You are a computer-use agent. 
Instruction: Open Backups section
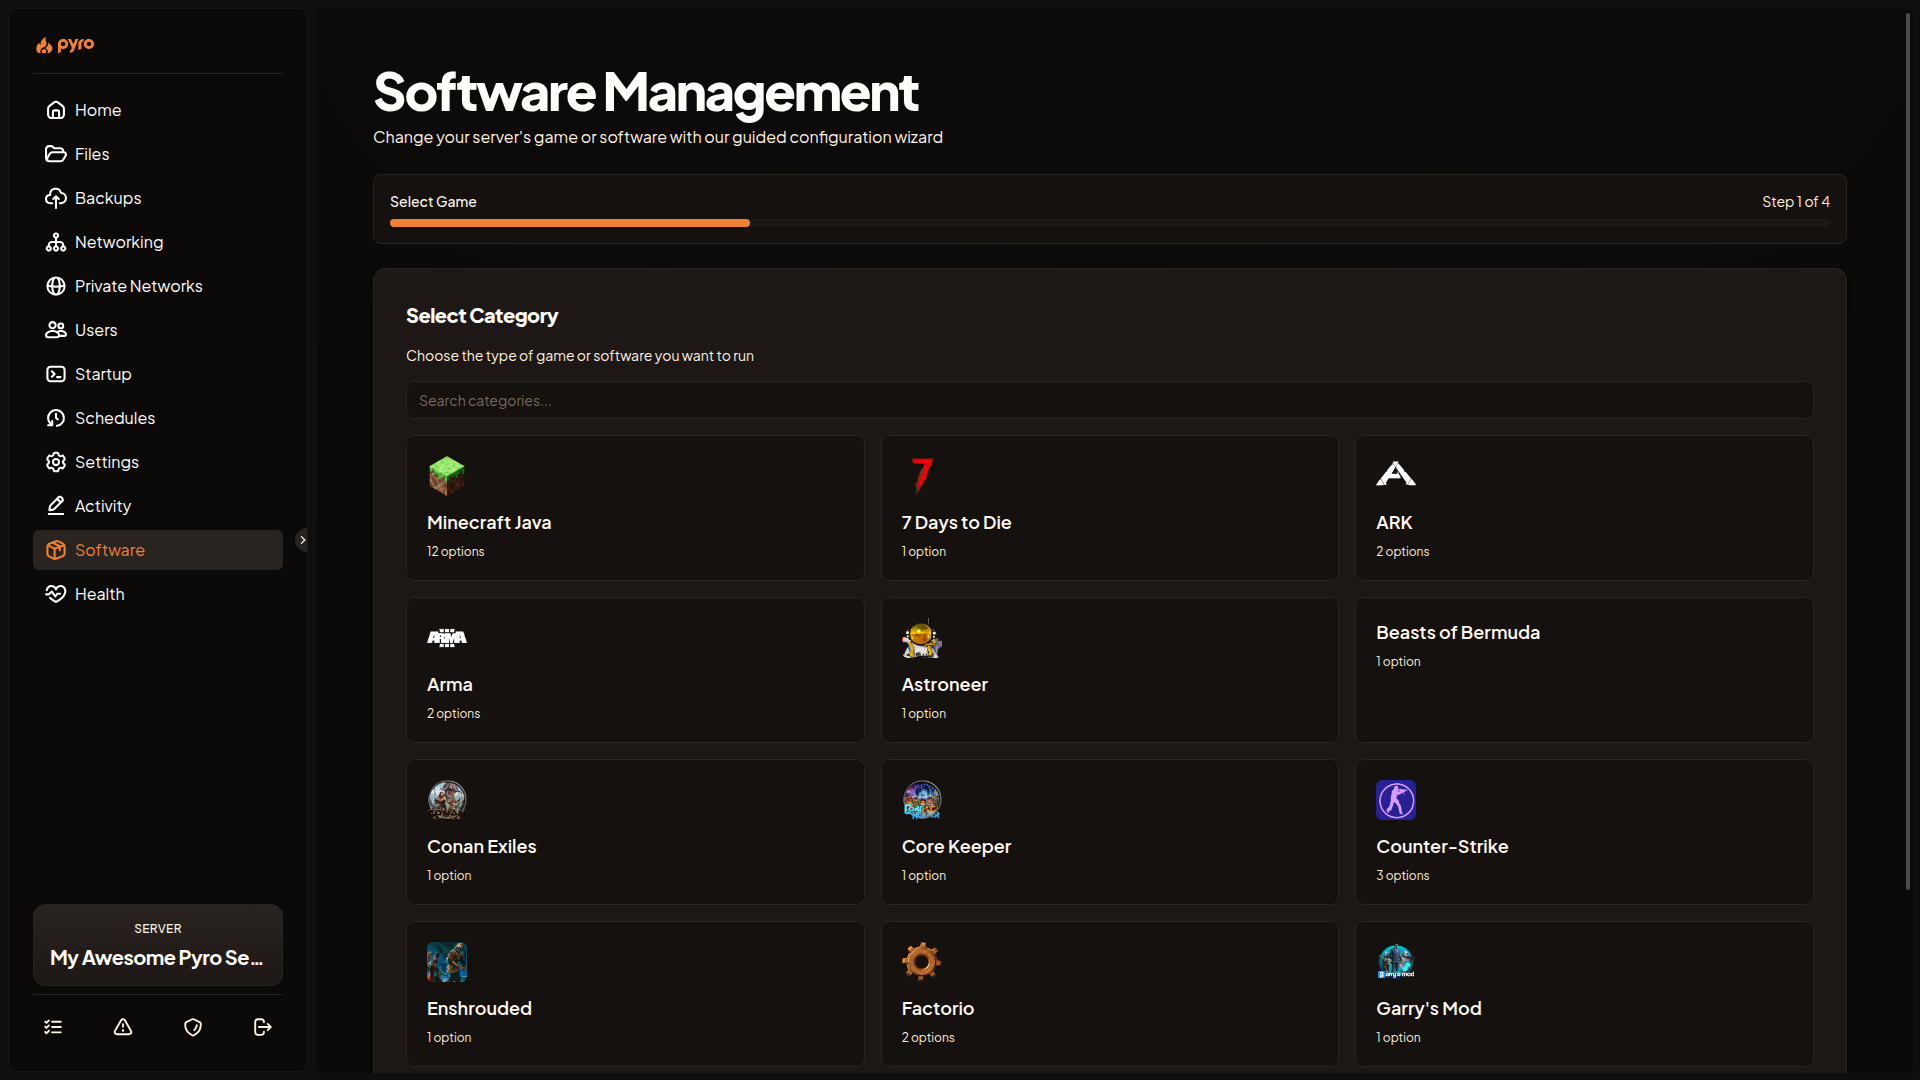tap(158, 198)
